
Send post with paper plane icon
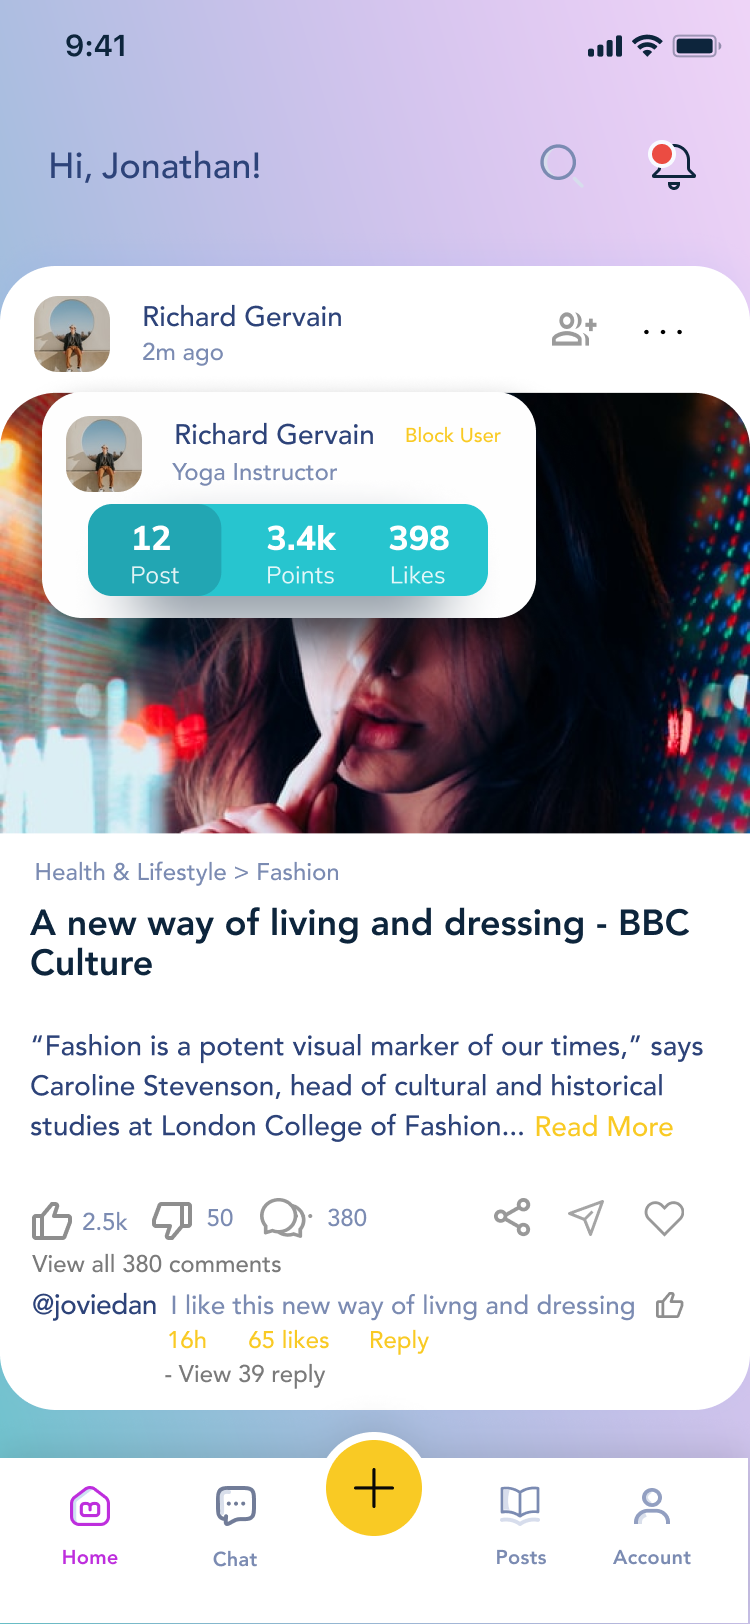pyautogui.click(x=587, y=1217)
